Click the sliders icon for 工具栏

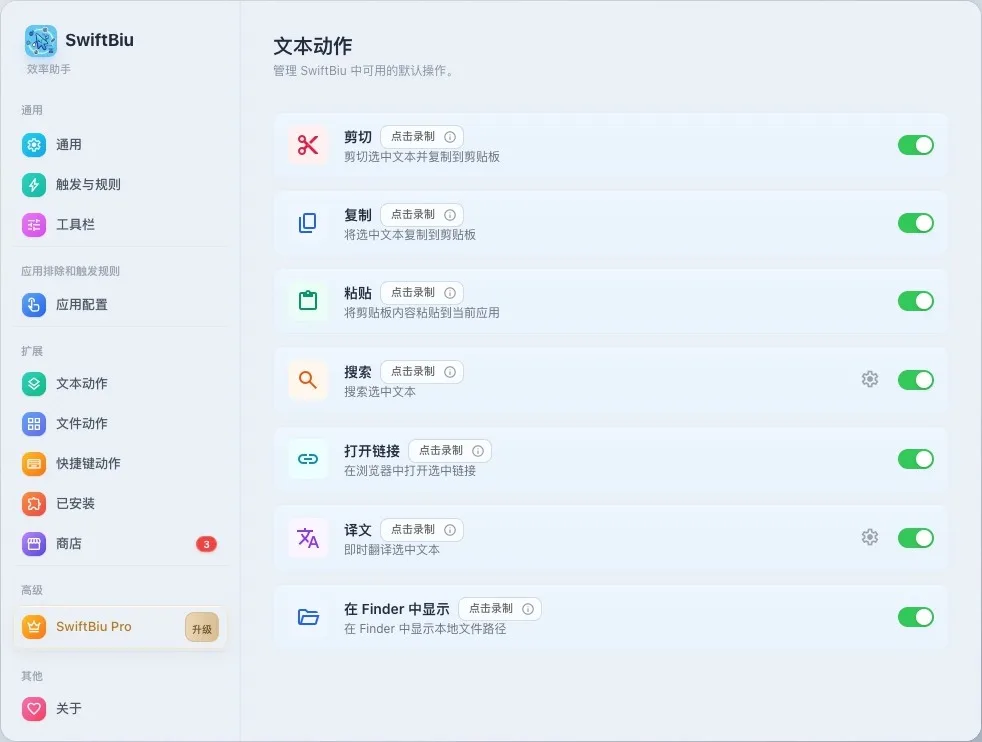(34, 225)
